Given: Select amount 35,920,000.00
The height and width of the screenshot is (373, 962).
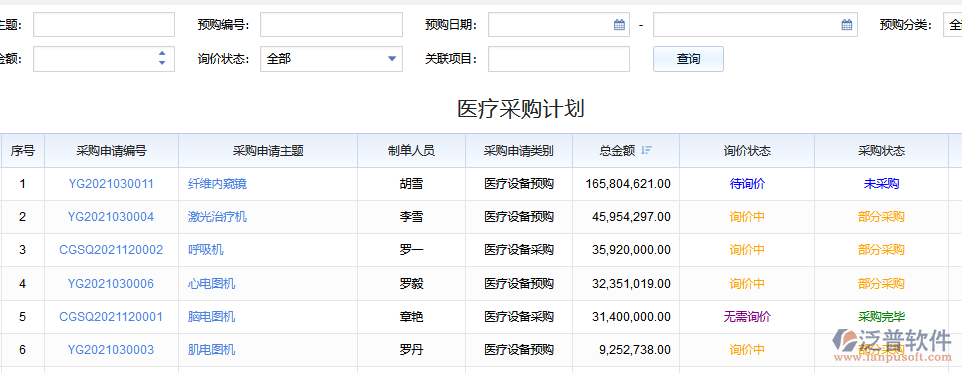Looking at the screenshot, I should [632, 250].
